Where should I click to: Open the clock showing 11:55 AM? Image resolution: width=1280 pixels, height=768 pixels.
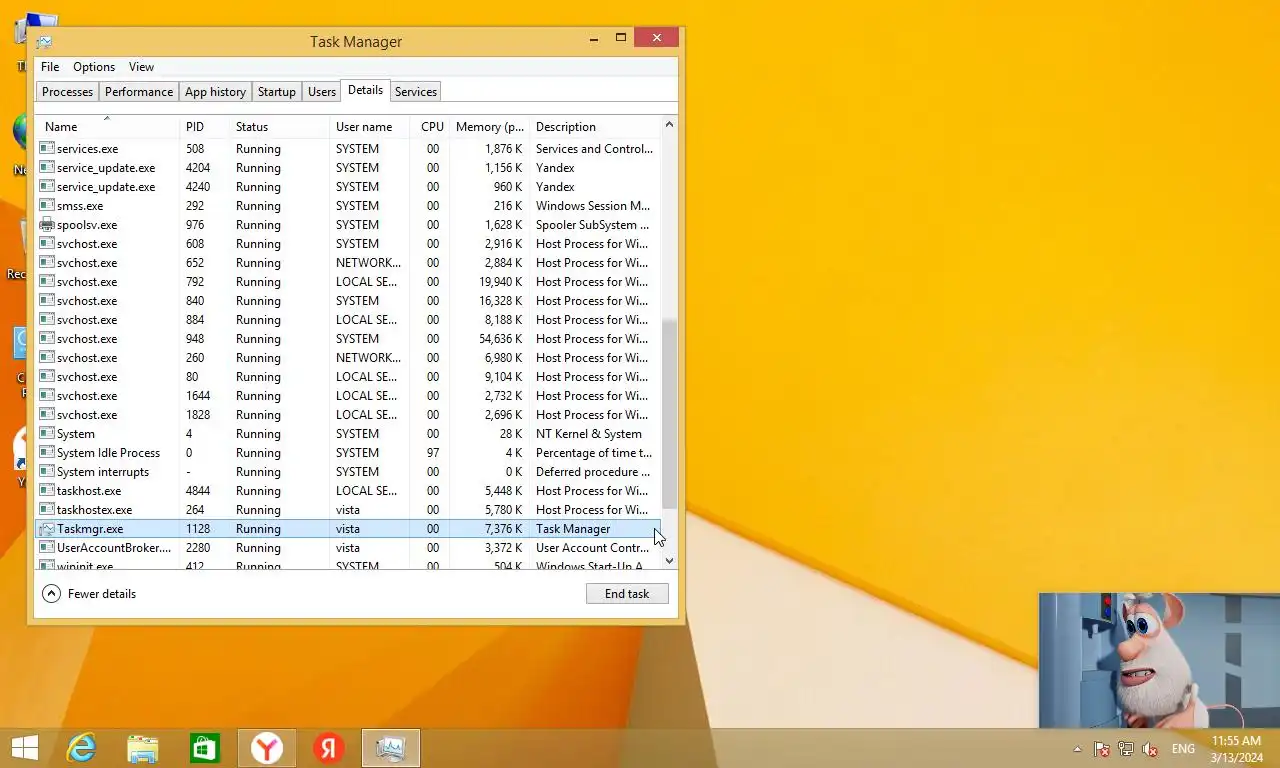1236,749
